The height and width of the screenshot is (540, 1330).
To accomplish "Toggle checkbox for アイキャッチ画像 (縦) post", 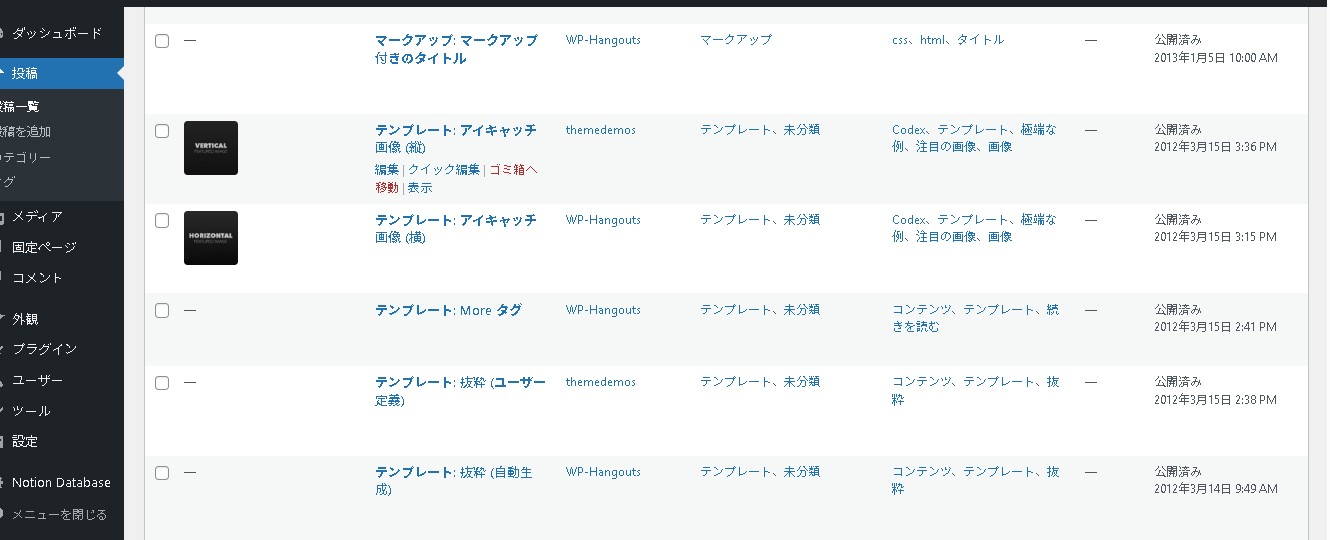I will [162, 131].
